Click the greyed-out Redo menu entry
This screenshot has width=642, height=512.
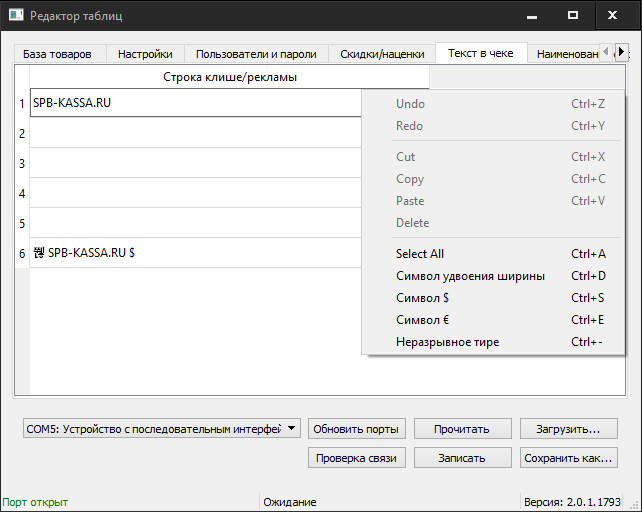click(493, 126)
